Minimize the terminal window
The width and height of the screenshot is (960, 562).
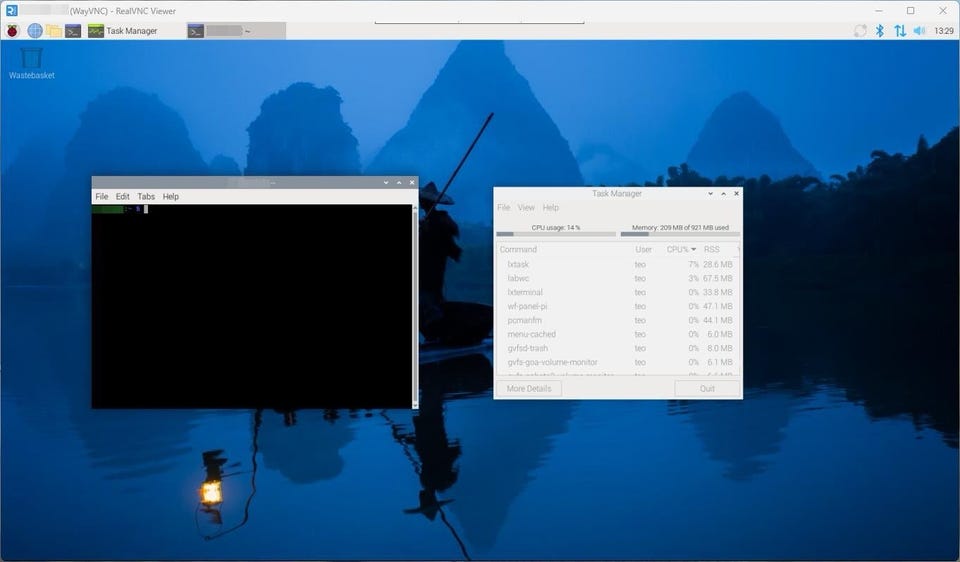(386, 182)
